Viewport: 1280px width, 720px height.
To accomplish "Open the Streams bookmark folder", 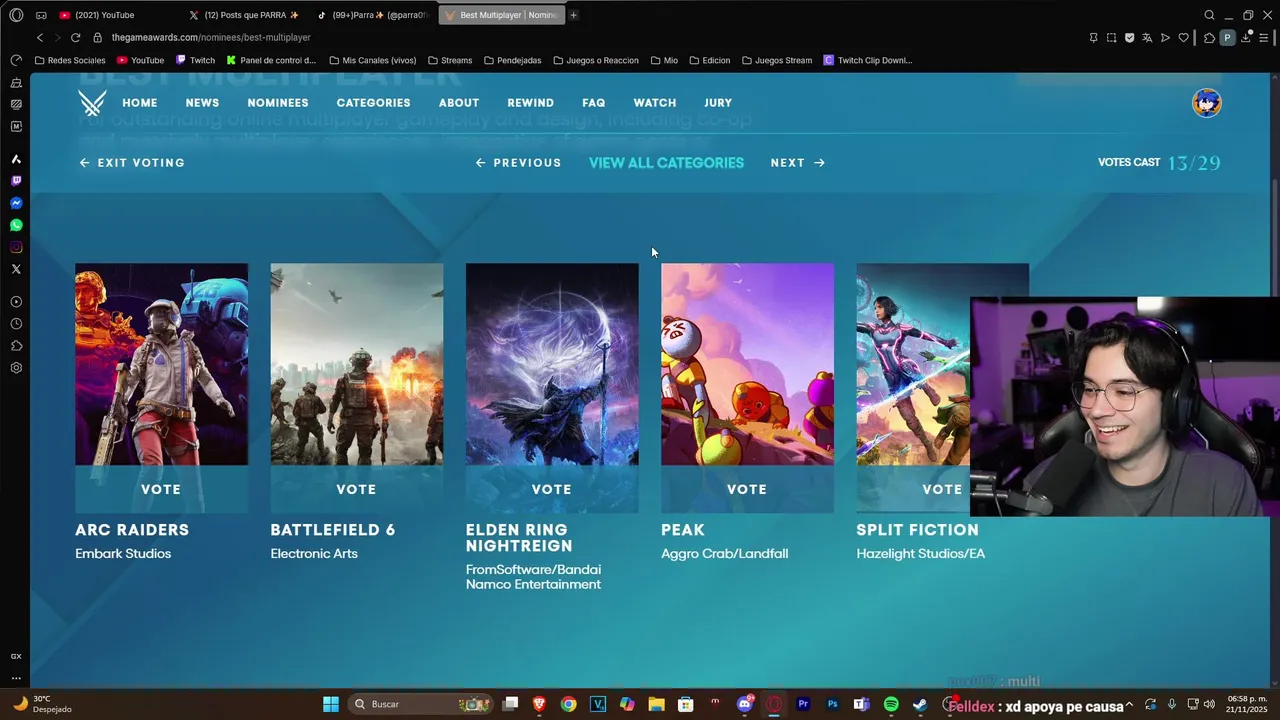I will (449, 60).
